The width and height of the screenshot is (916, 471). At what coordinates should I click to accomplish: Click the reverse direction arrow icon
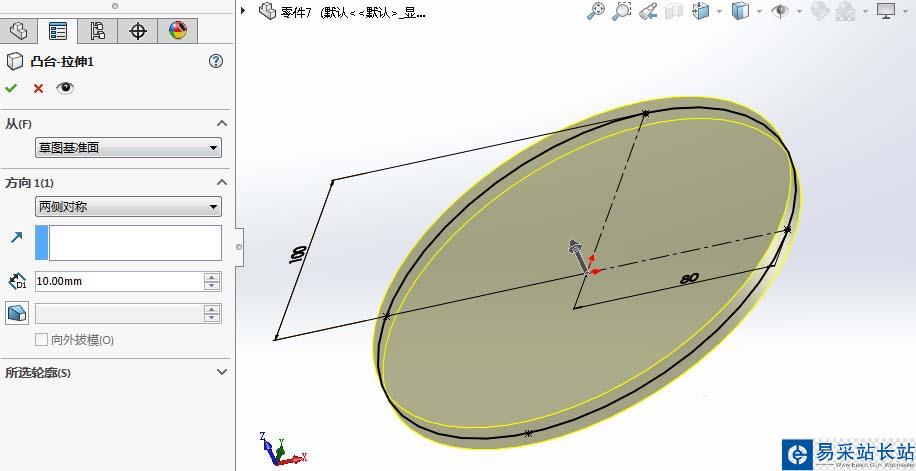point(16,237)
